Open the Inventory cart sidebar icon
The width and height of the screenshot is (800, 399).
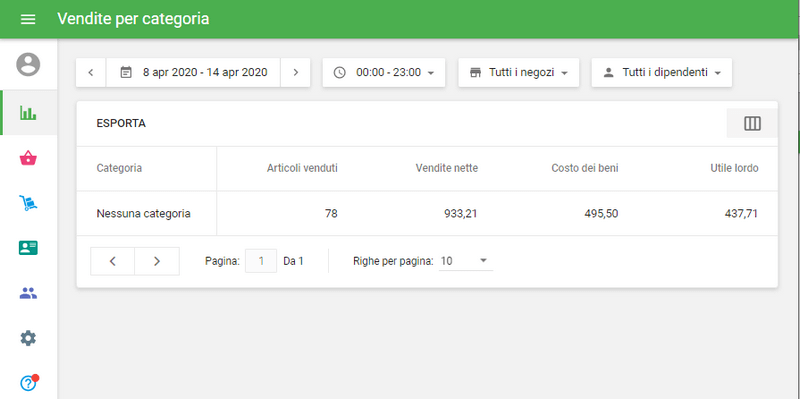28,203
